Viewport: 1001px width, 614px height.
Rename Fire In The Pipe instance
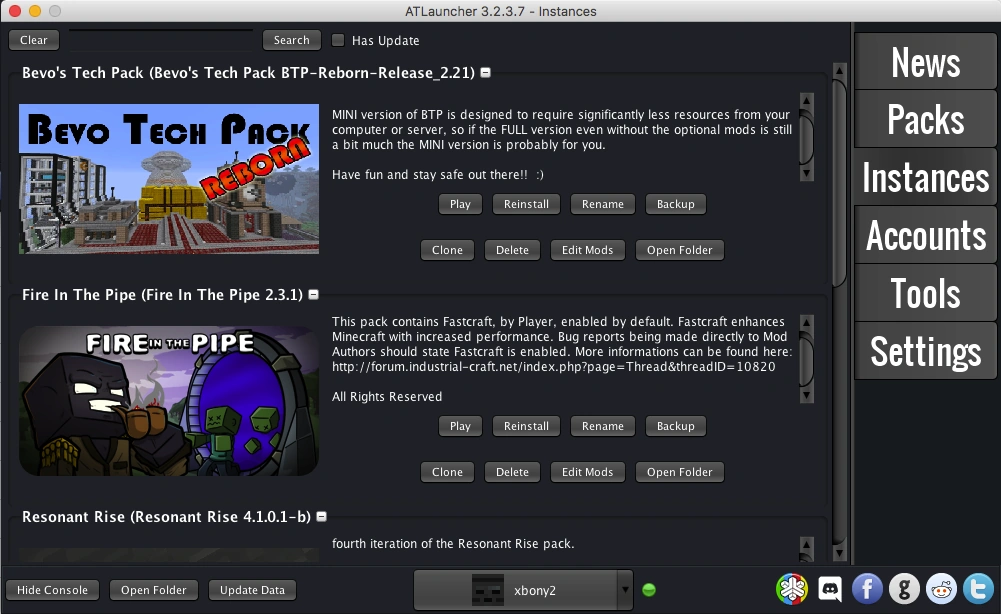click(x=603, y=426)
